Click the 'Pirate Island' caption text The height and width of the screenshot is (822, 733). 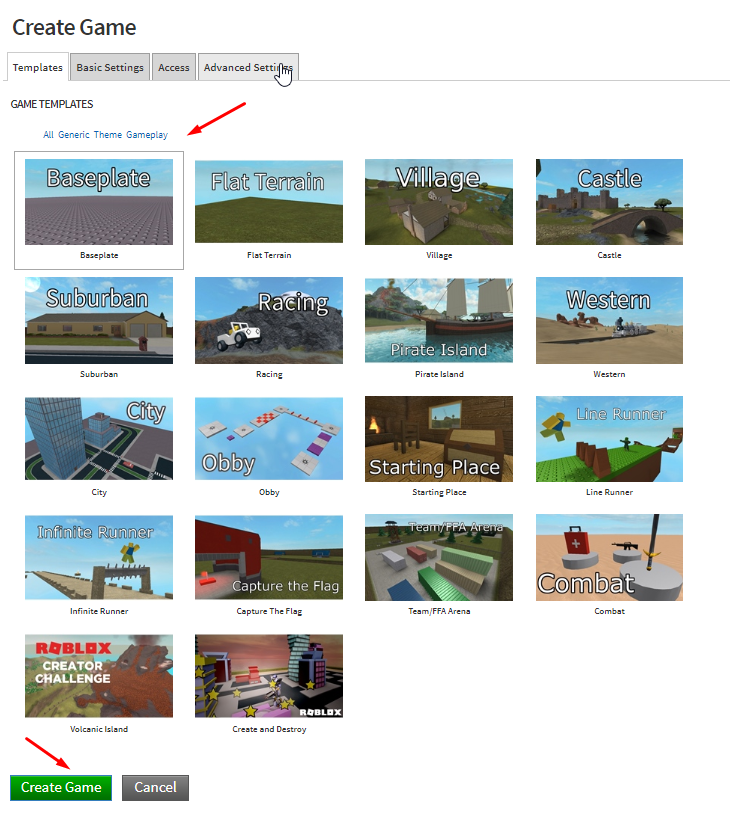[439, 374]
